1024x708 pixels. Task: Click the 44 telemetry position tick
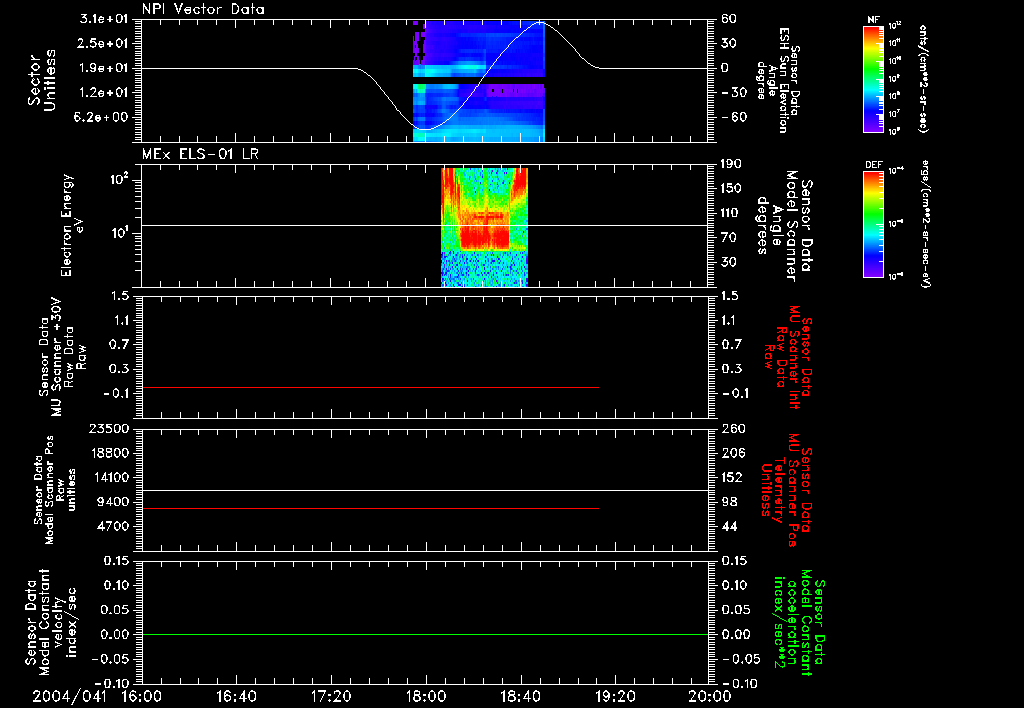[729, 526]
